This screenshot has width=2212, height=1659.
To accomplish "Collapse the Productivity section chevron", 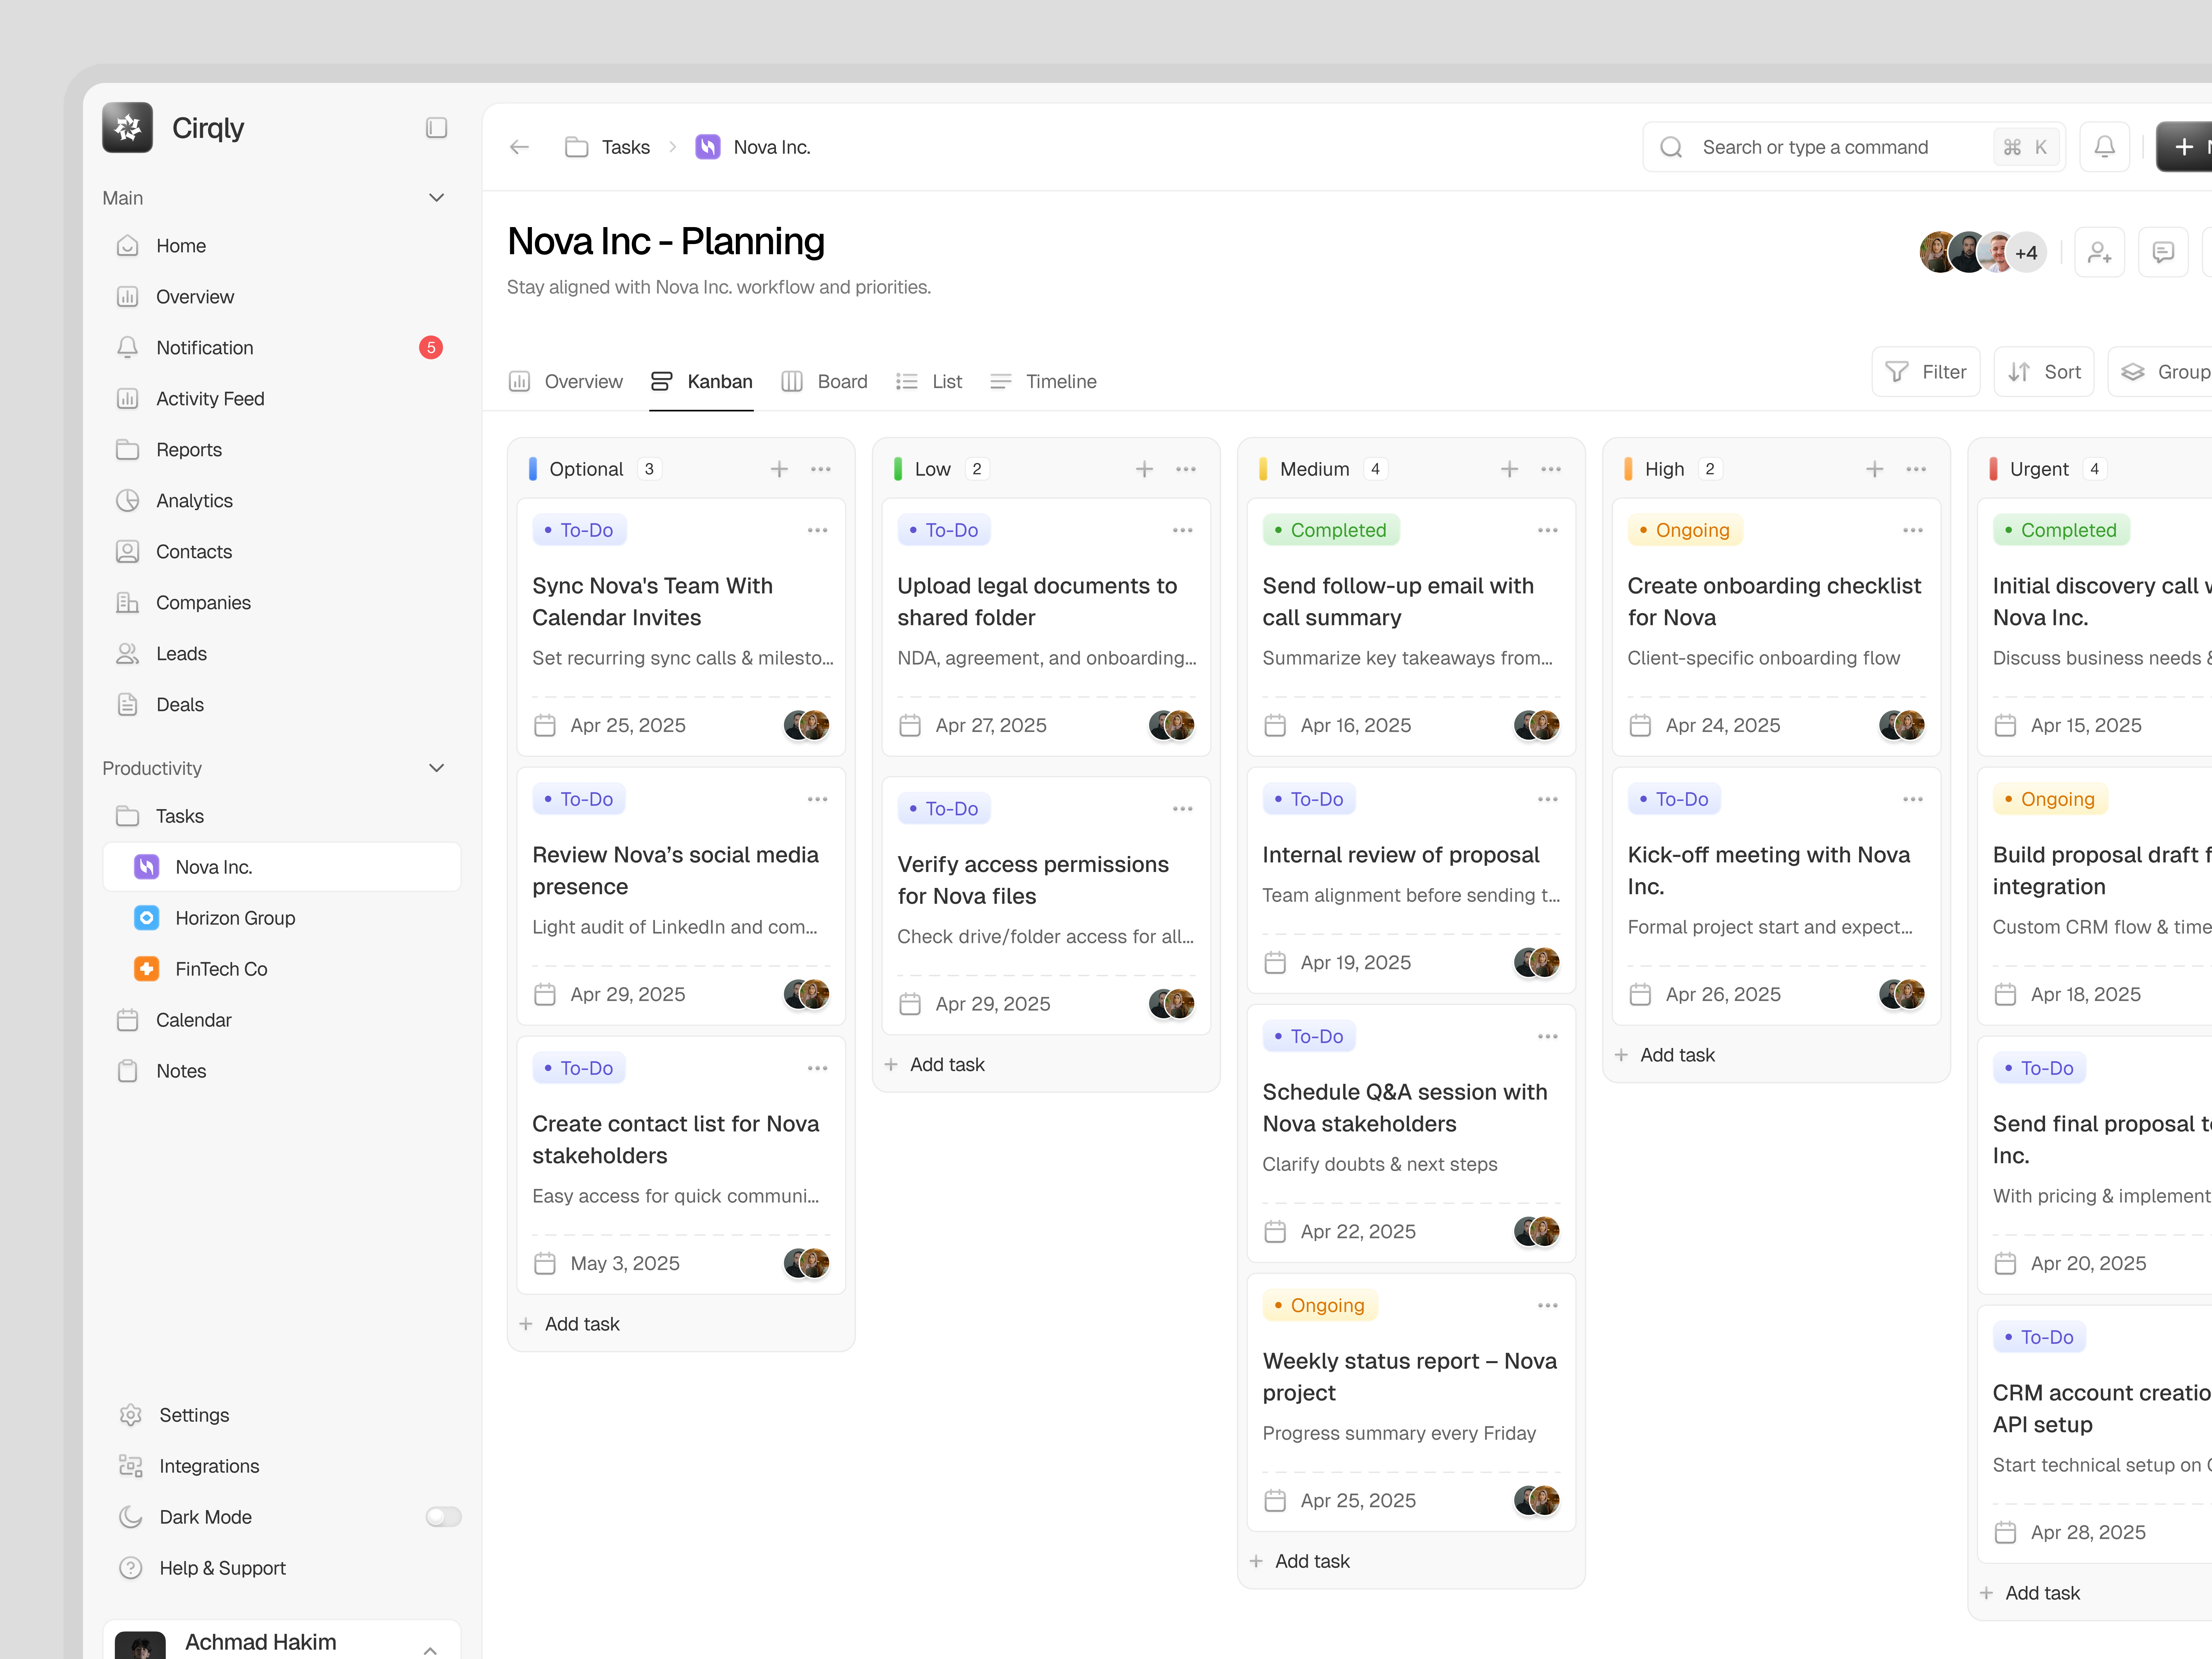I will [436, 768].
